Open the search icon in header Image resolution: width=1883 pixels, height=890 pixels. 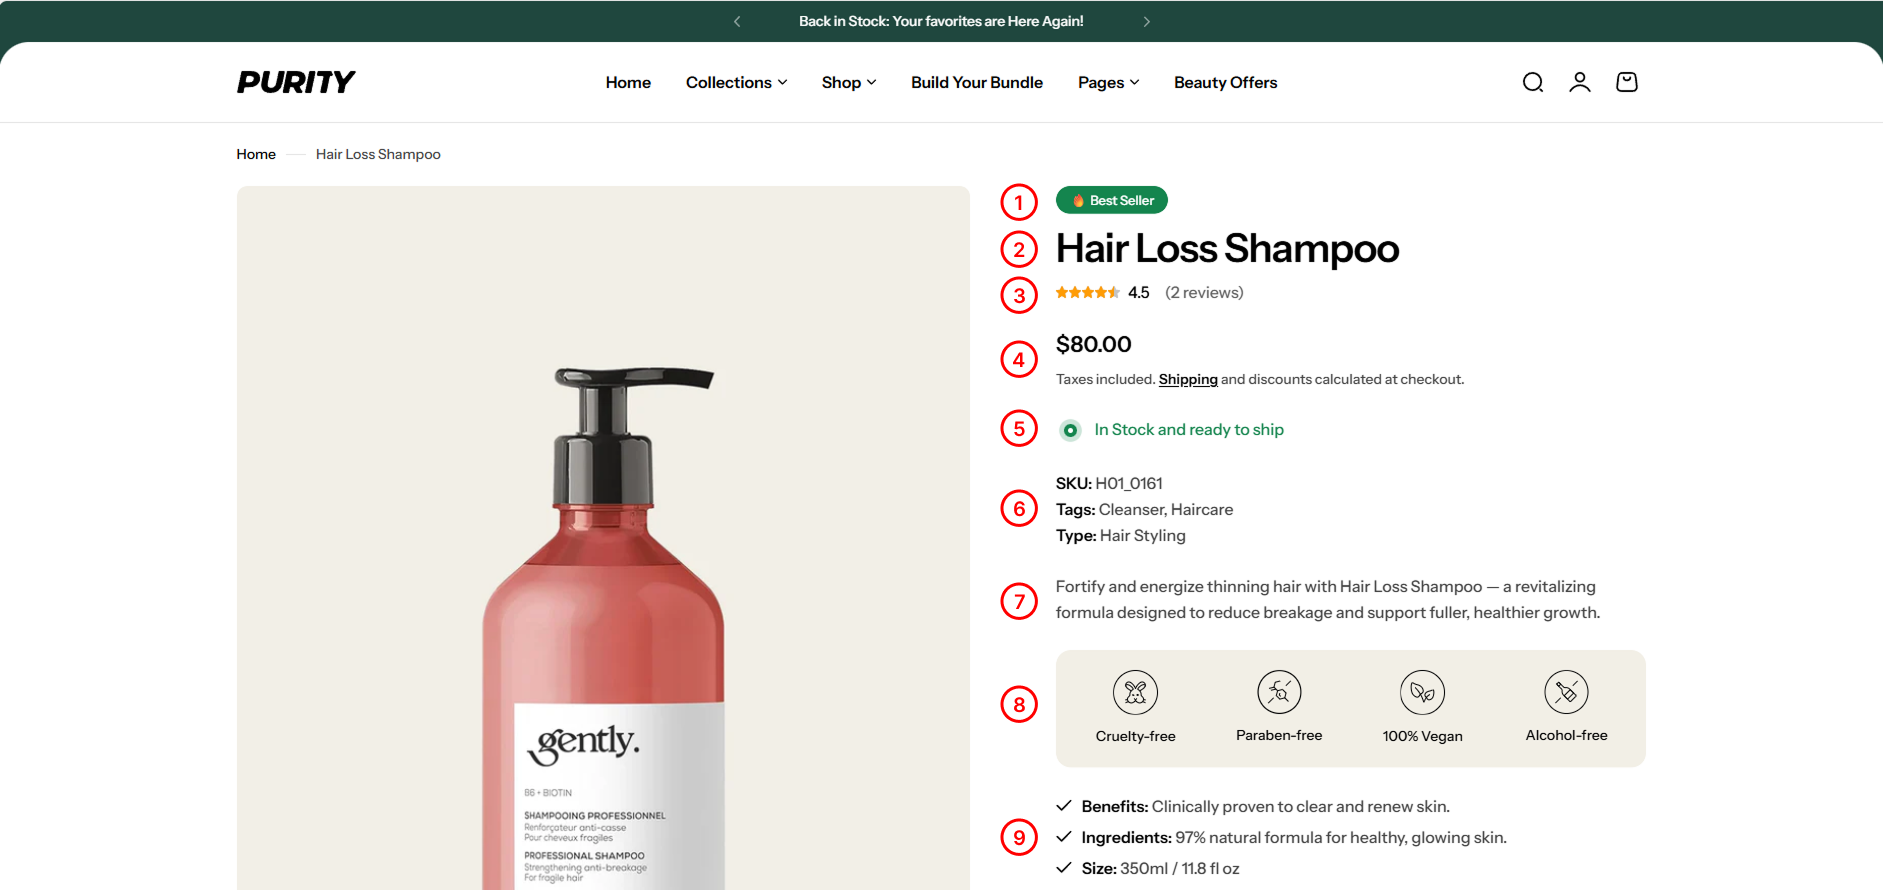pos(1532,82)
